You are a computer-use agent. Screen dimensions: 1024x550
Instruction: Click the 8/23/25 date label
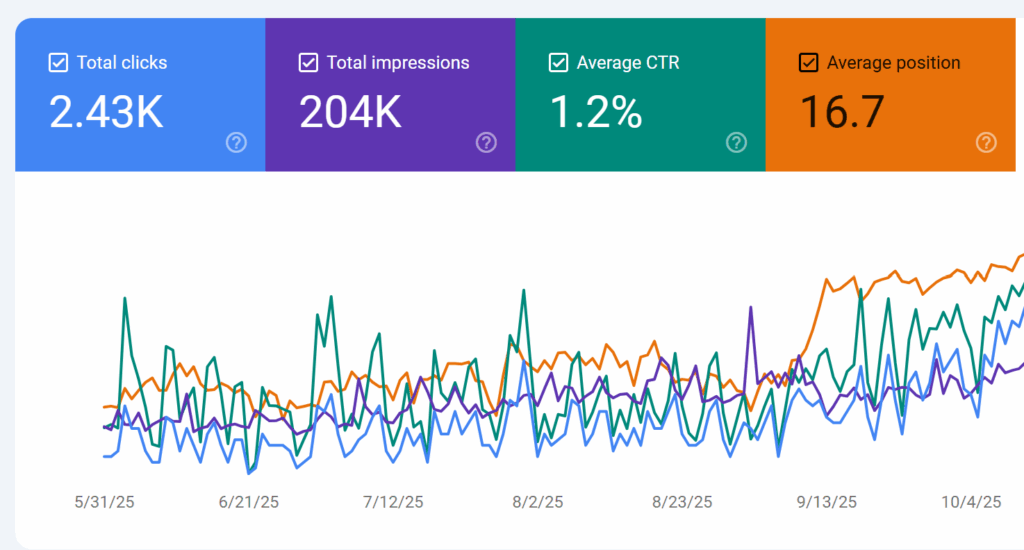[682, 502]
